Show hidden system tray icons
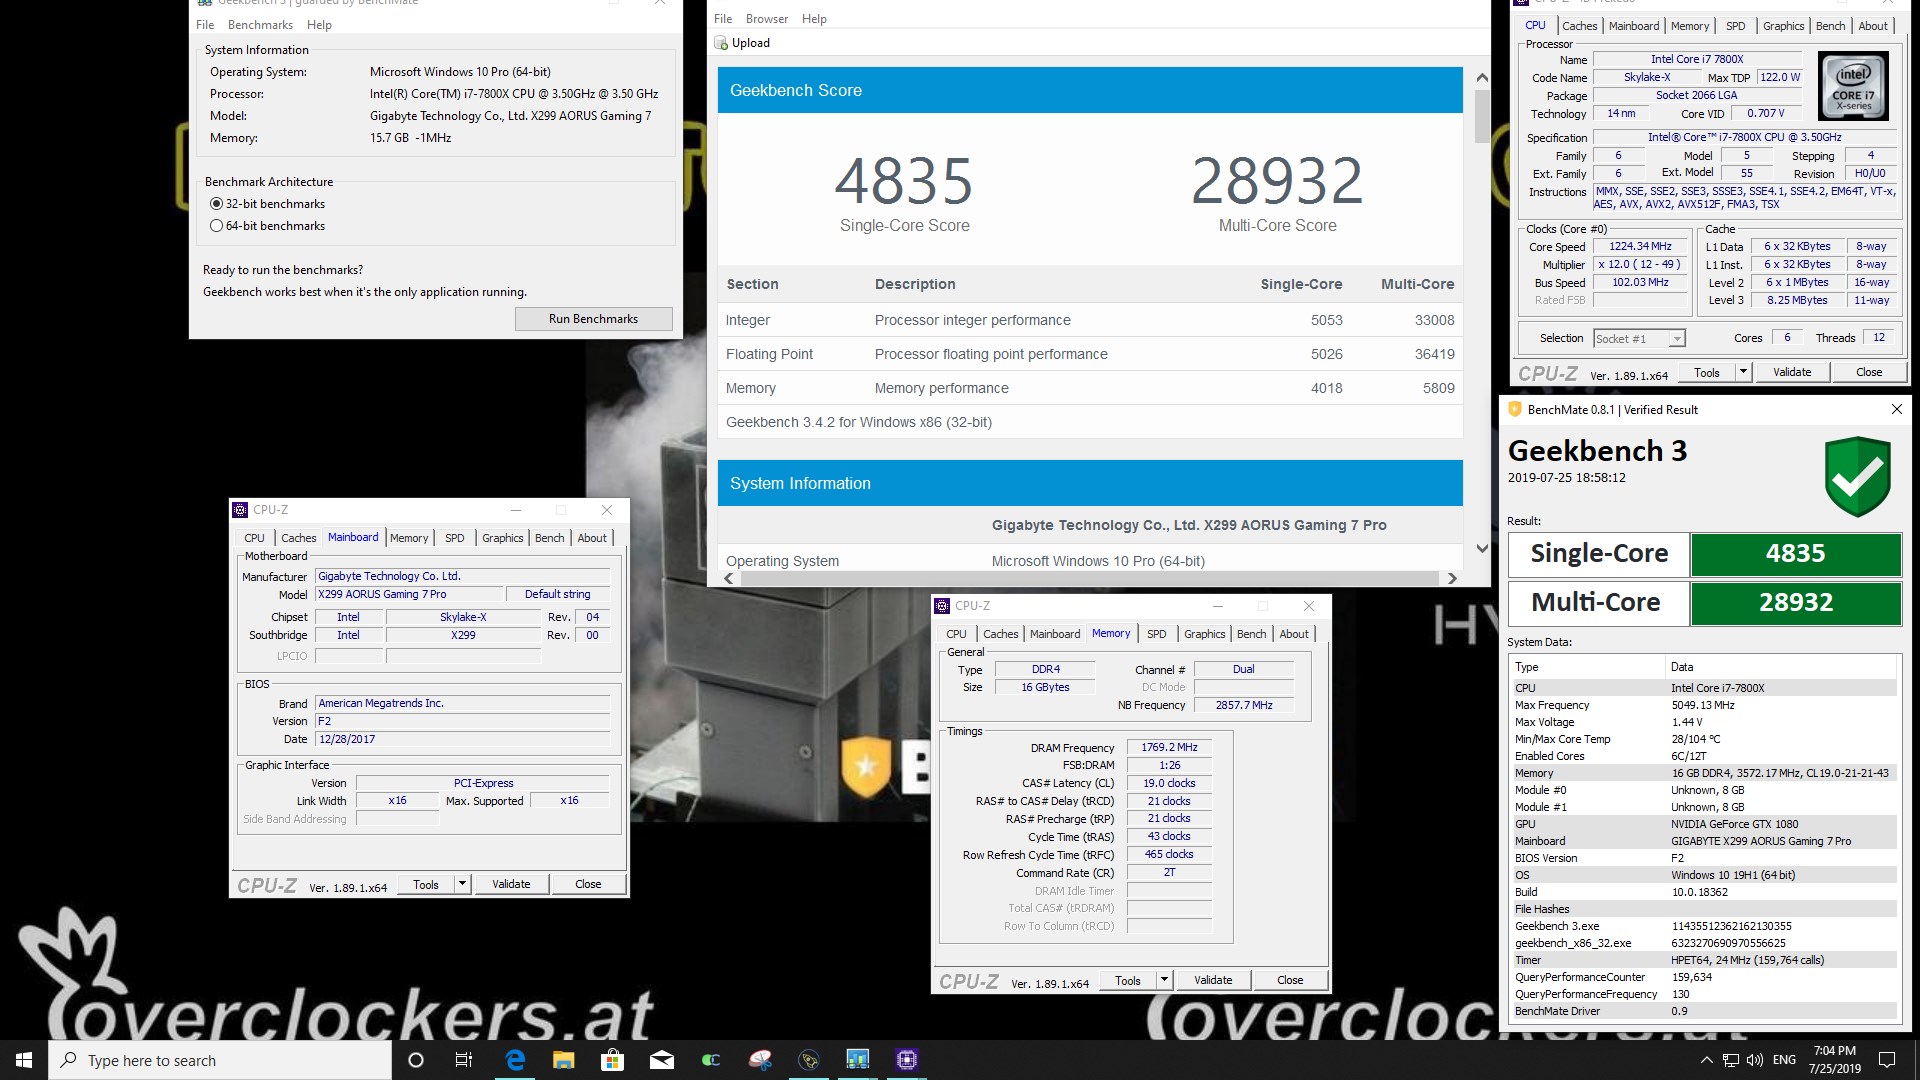The height and width of the screenshot is (1080, 1920). [x=1706, y=1060]
